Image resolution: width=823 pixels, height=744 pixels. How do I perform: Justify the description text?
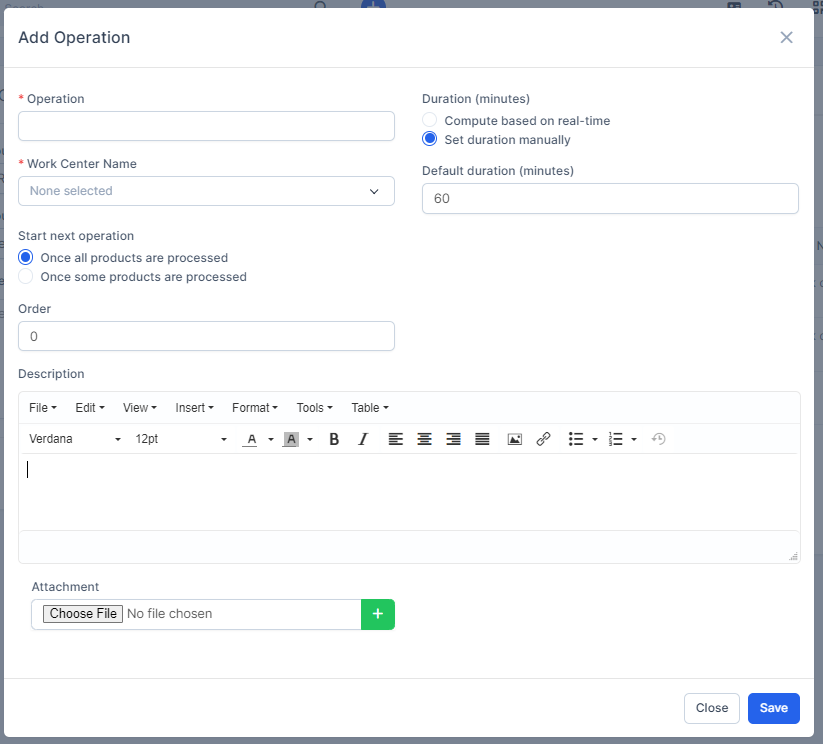coord(482,439)
